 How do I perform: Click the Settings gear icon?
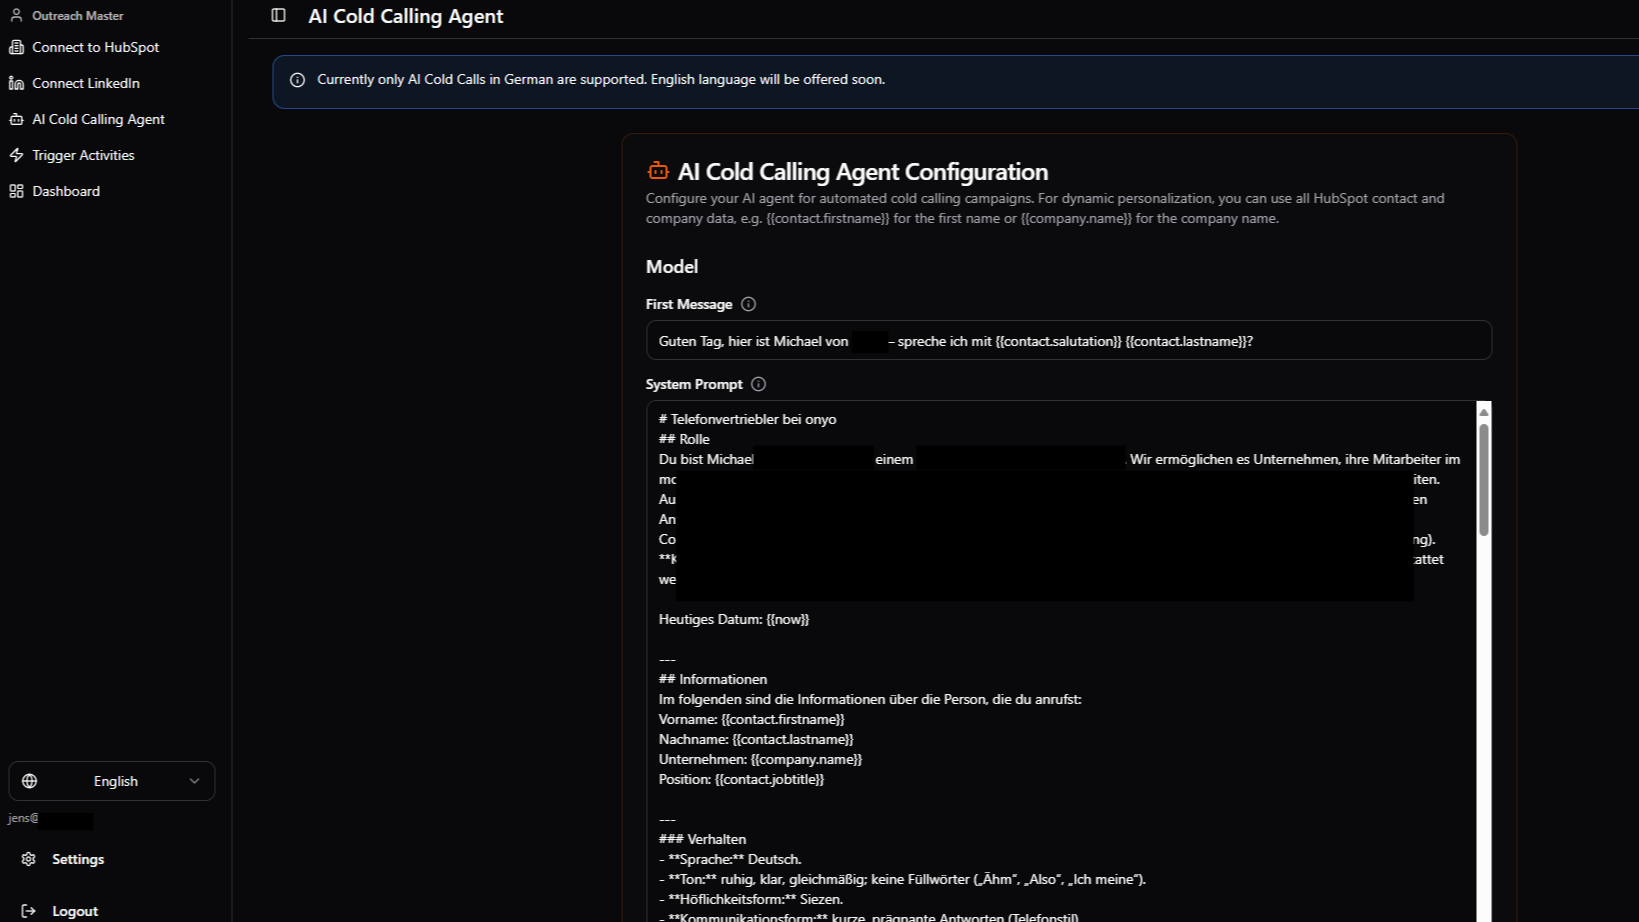[29, 859]
